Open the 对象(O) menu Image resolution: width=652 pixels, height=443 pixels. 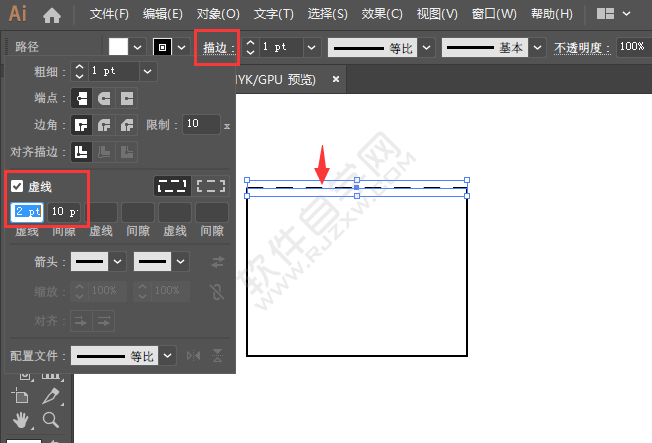pos(218,14)
